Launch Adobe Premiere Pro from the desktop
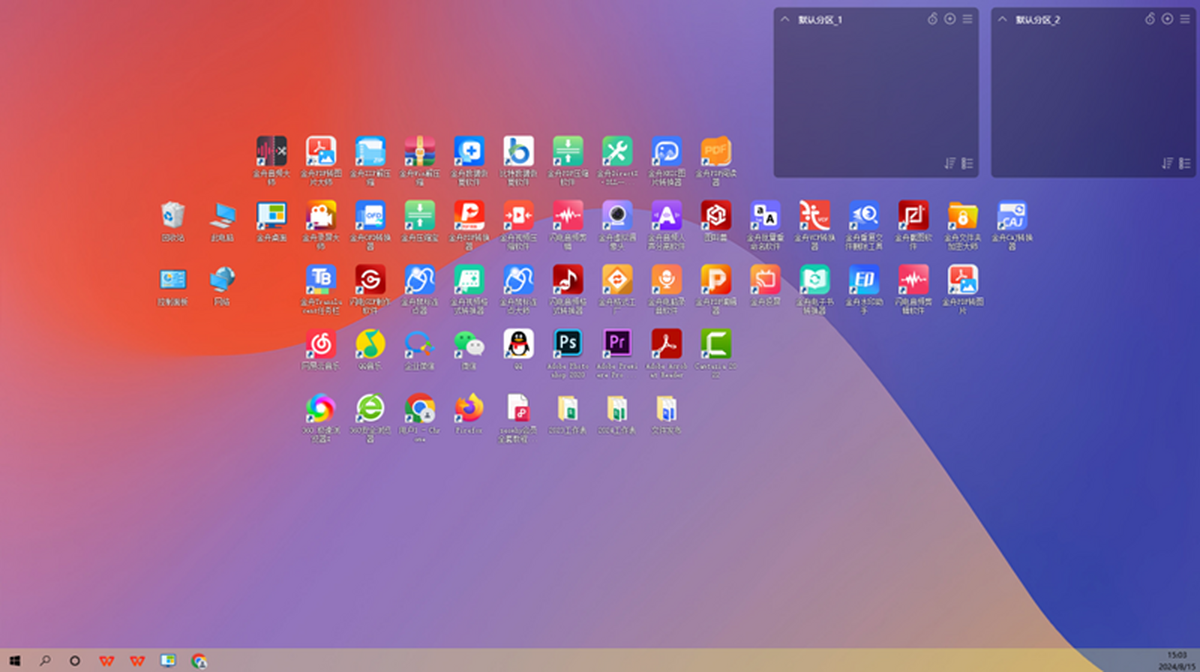Screen dimensions: 1200x672 pos(617,344)
